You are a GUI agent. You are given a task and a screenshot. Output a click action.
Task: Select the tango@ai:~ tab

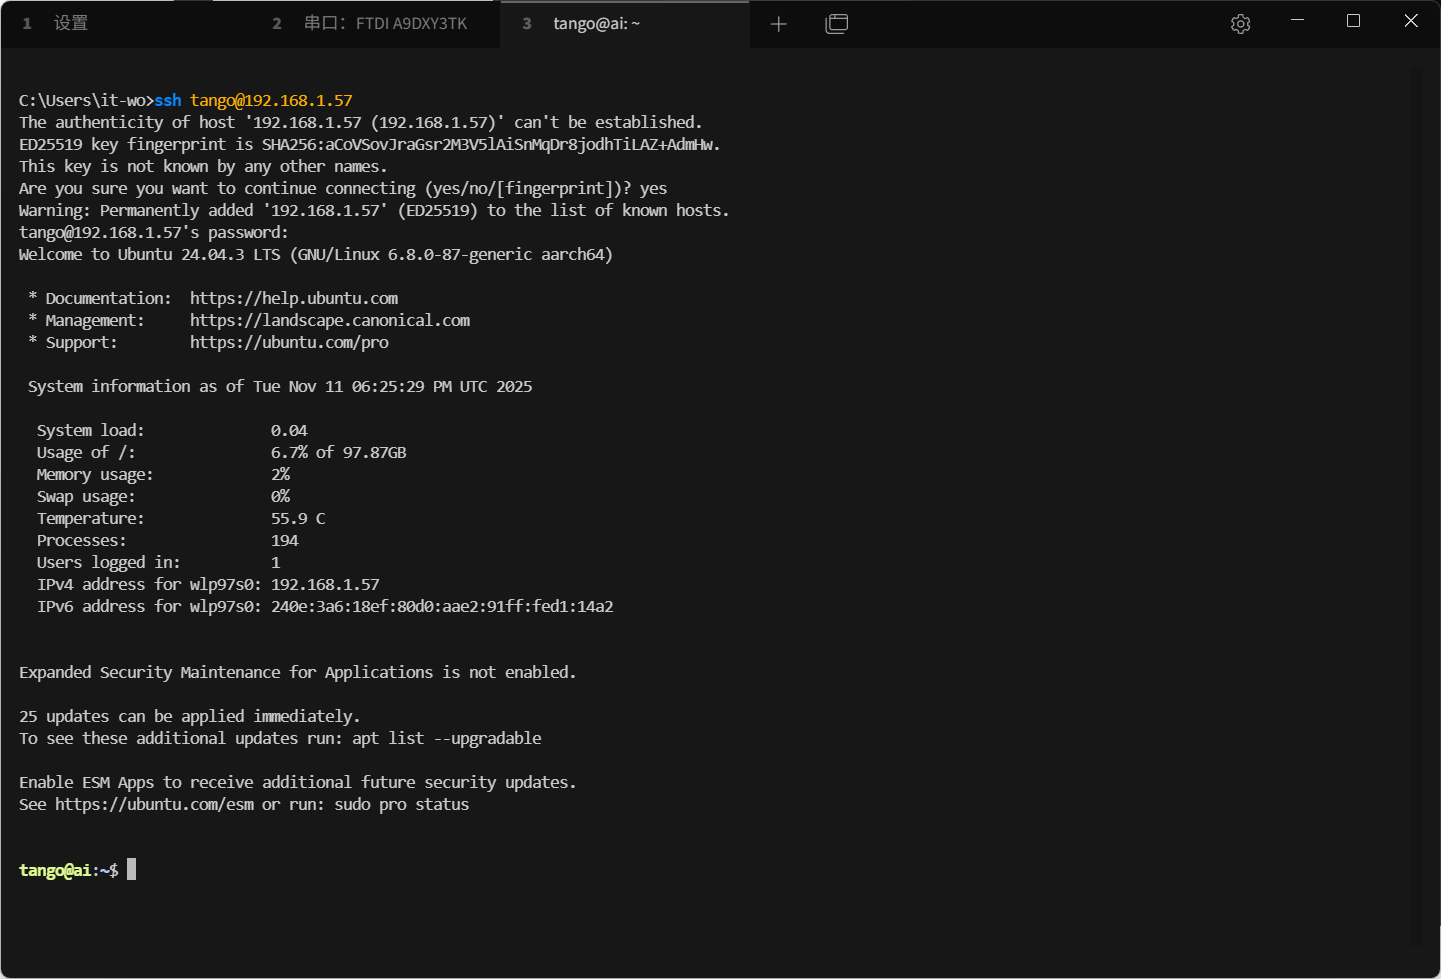click(x=596, y=23)
